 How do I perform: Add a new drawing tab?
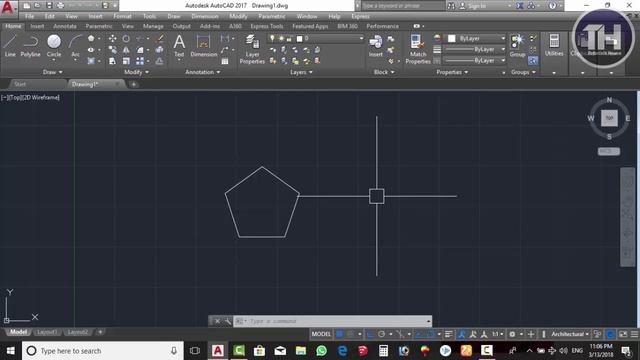tap(133, 84)
